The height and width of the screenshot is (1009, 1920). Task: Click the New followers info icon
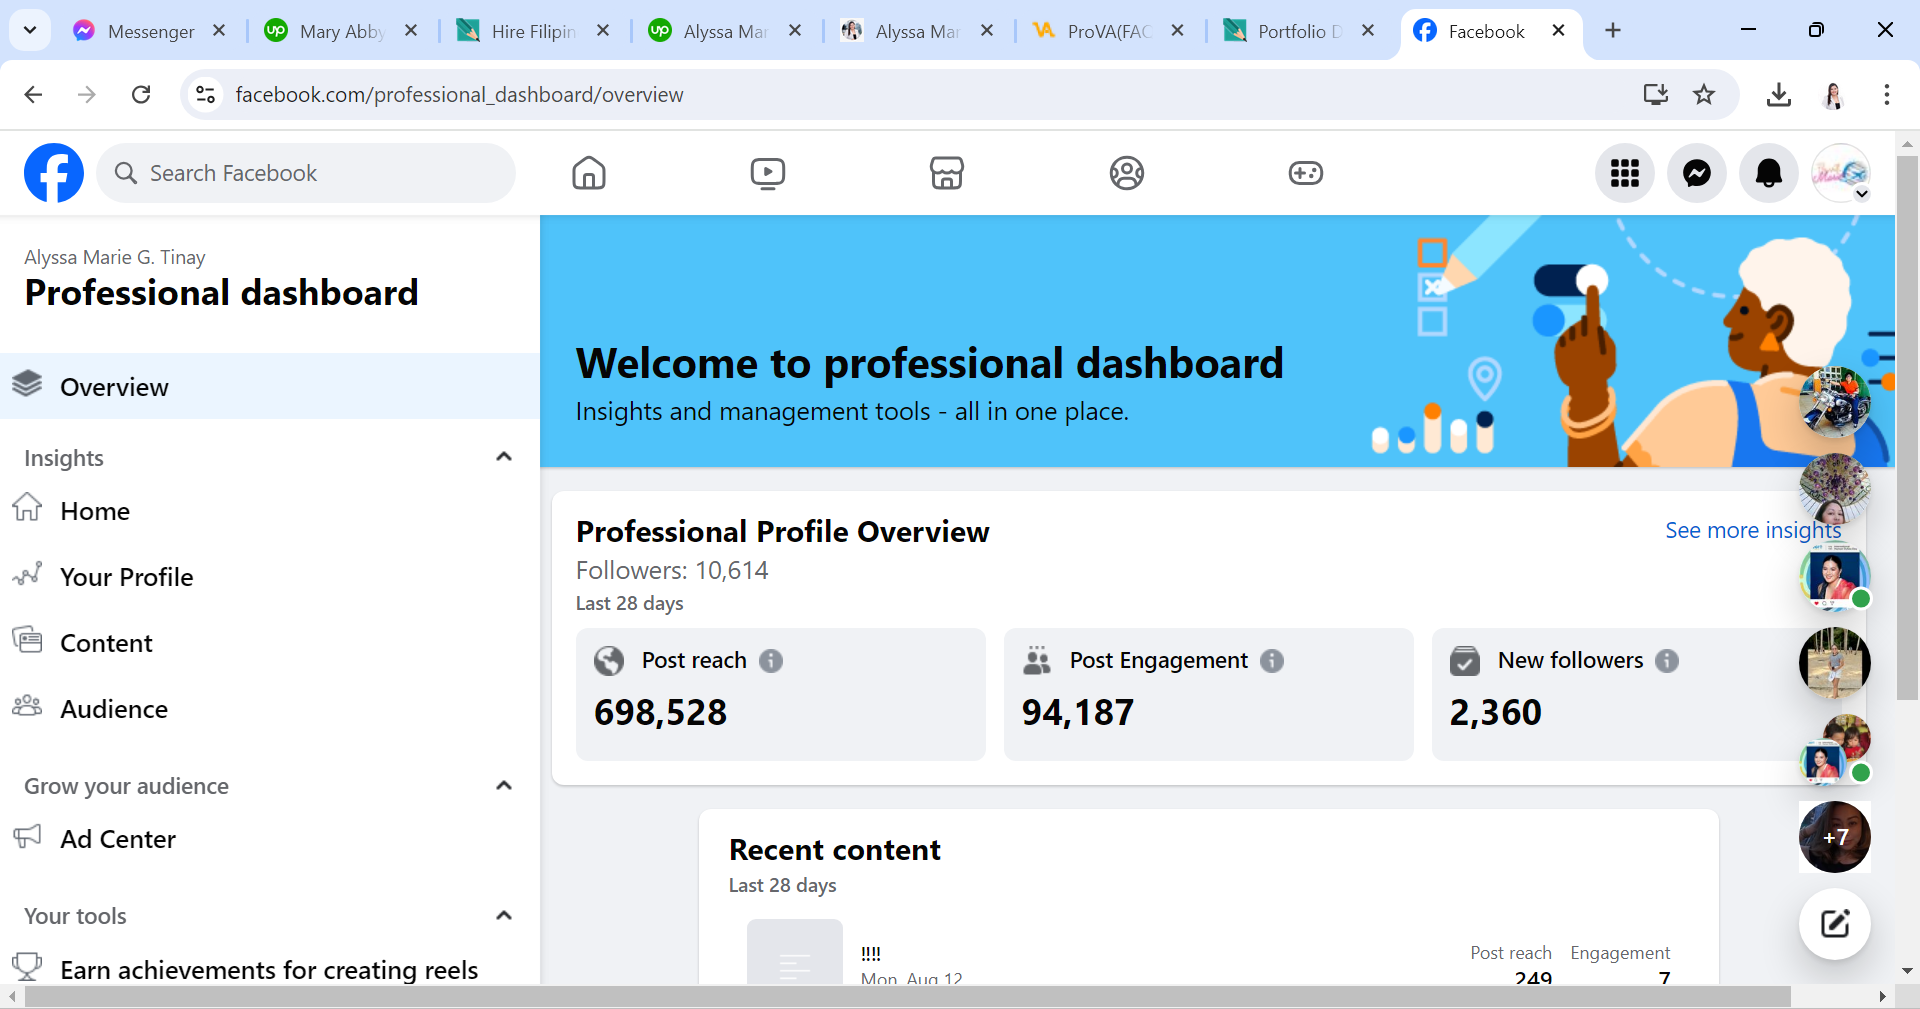coord(1667,661)
